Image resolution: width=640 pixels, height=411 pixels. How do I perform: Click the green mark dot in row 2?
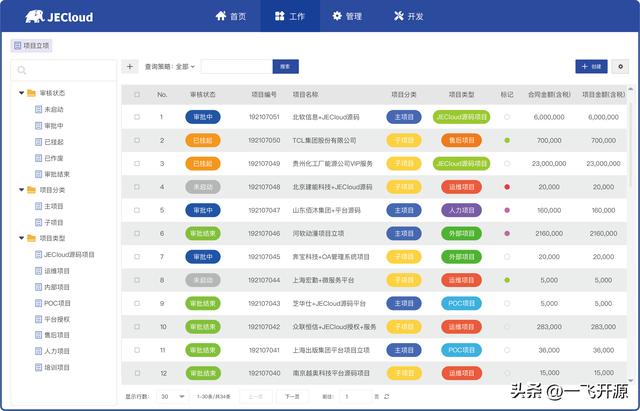pos(507,140)
